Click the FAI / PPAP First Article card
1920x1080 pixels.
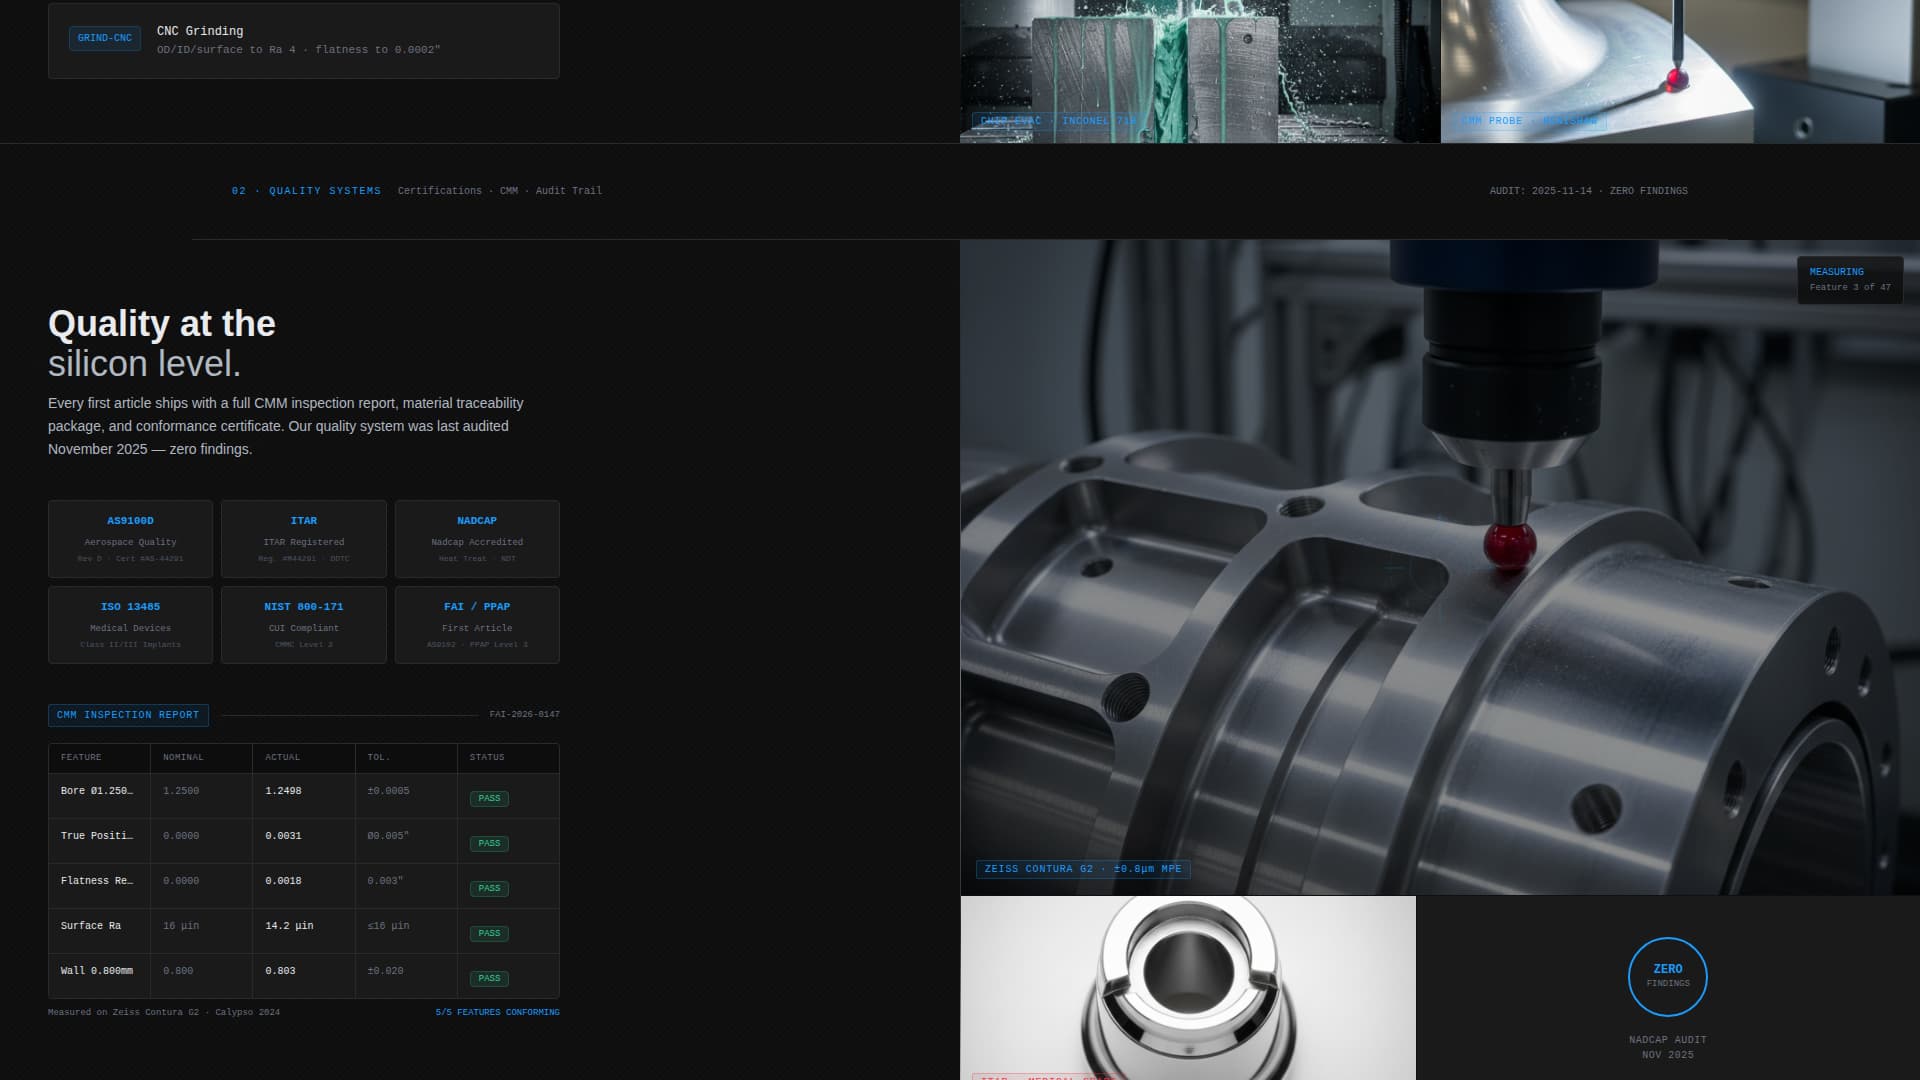tap(477, 624)
